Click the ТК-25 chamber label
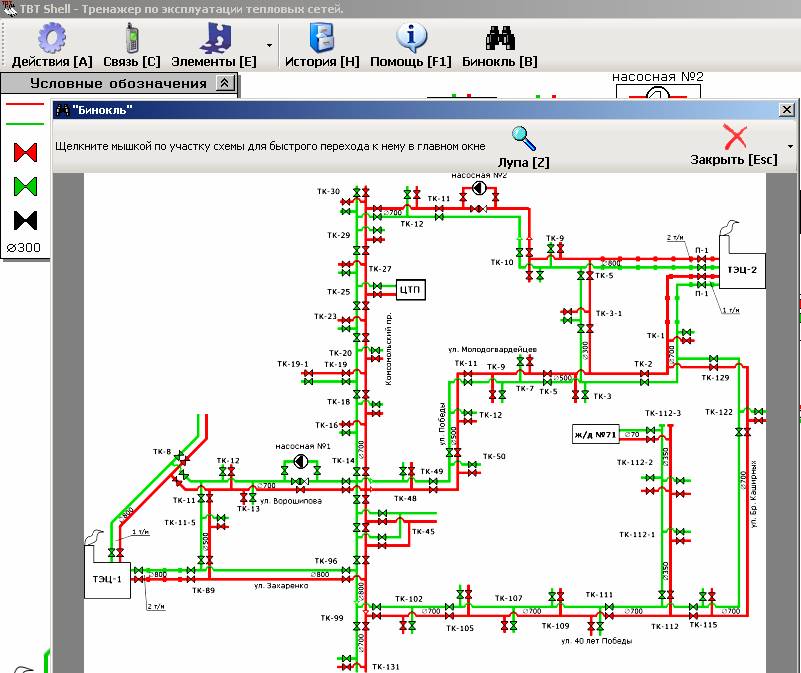This screenshot has height=673, width=801. pos(339,292)
